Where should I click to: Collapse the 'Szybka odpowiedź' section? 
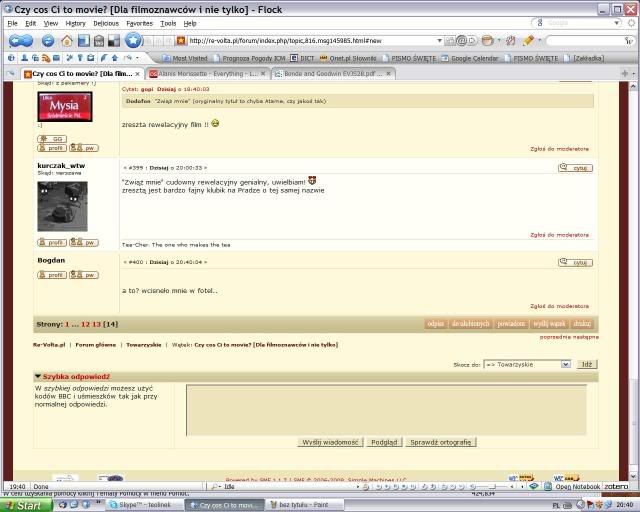tap(38, 377)
